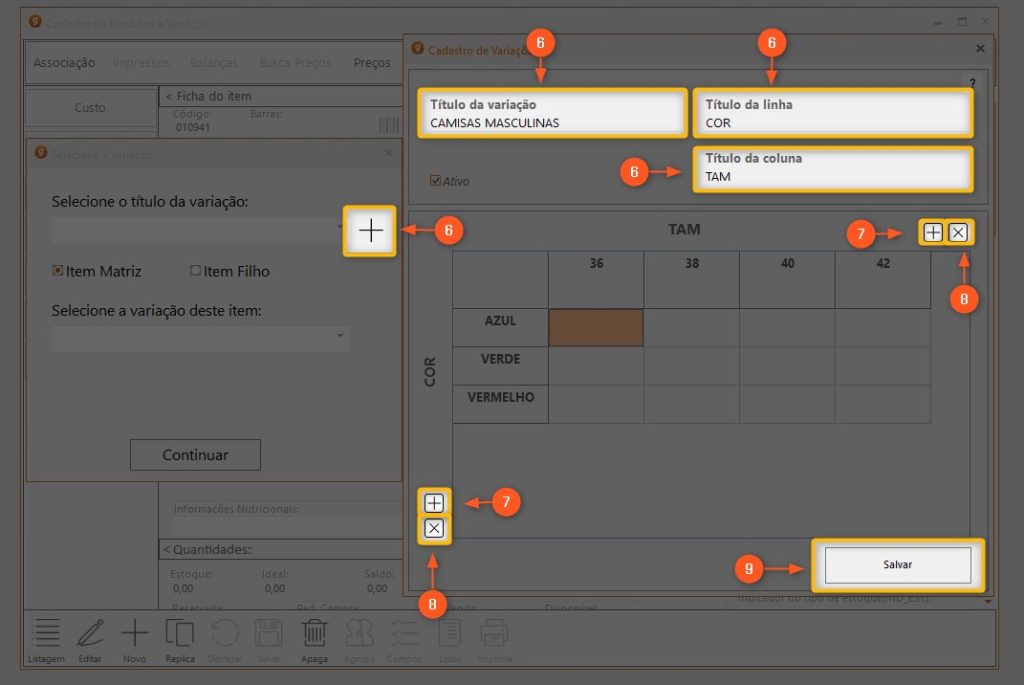
Task: Open Listagem in the bottom toolbar
Action: point(46,639)
